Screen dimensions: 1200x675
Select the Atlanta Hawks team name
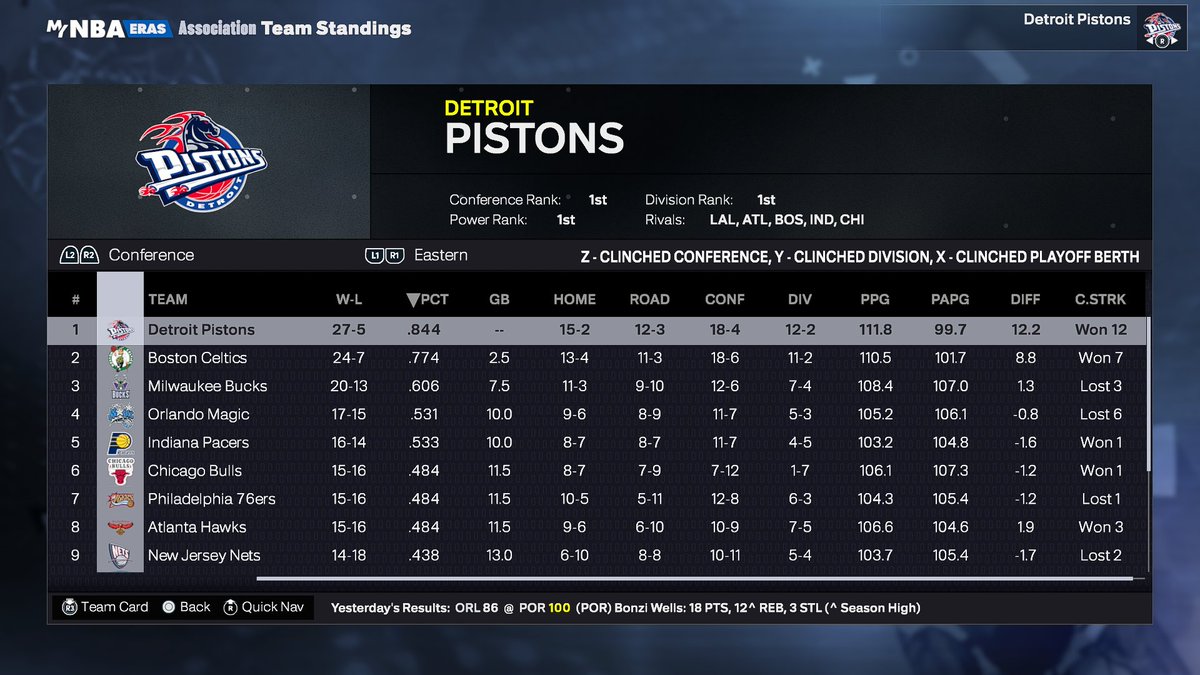(197, 527)
